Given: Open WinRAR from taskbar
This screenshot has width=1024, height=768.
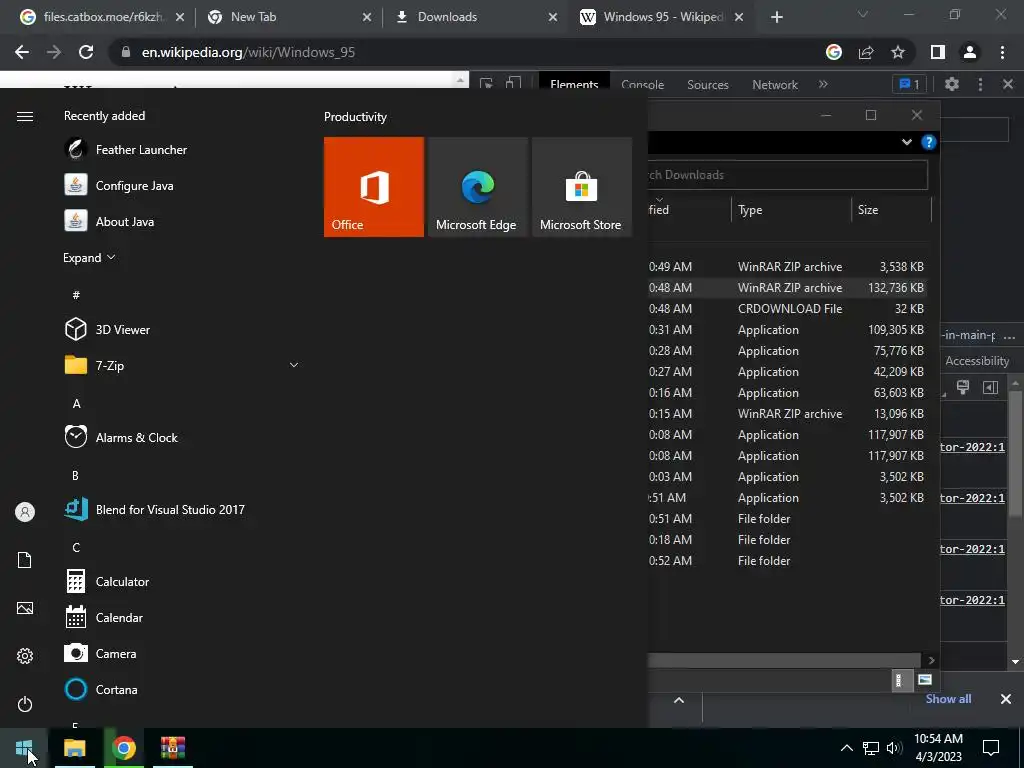Looking at the screenshot, I should pyautogui.click(x=172, y=748).
